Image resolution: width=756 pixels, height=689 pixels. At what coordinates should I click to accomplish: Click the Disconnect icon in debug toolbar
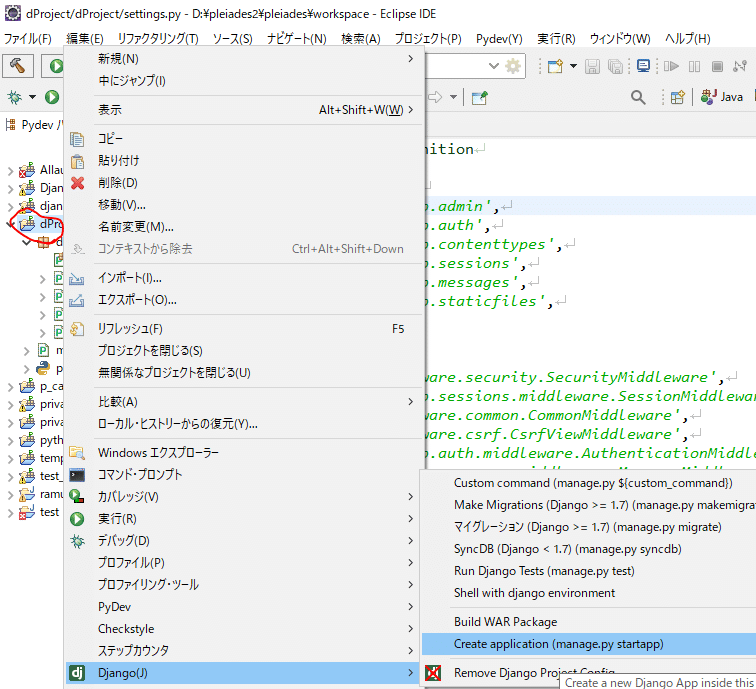click(x=740, y=66)
